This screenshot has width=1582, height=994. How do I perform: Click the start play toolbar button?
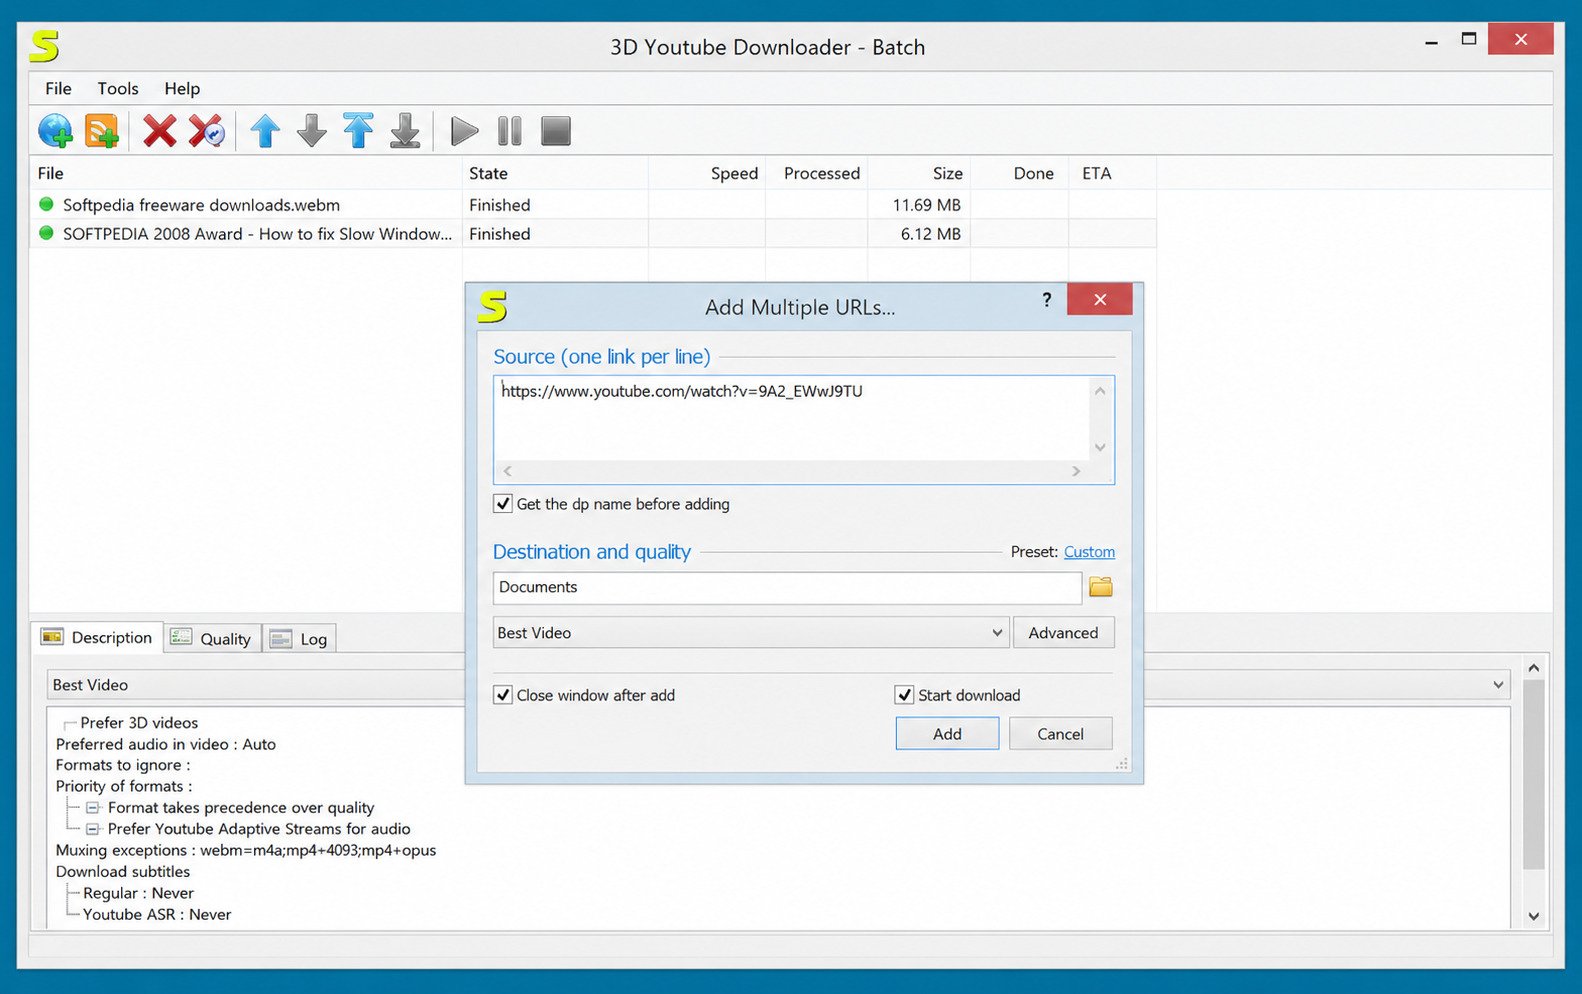pos(464,131)
